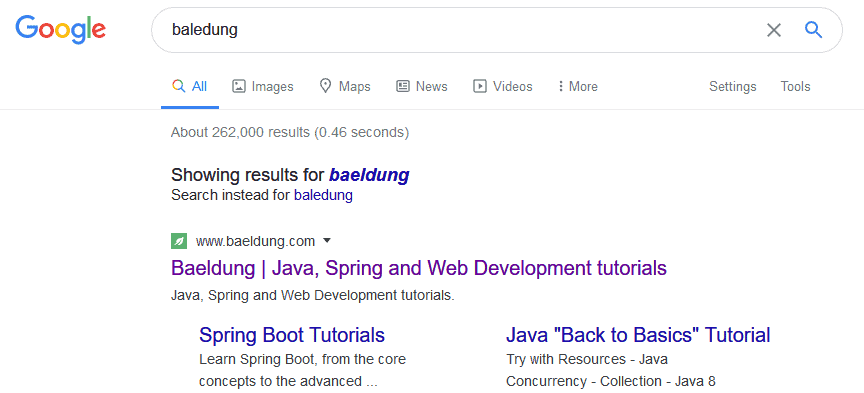Open Java "Back to Basics" Tutorial sitelink
This screenshot has height=393, width=864.
(638, 335)
